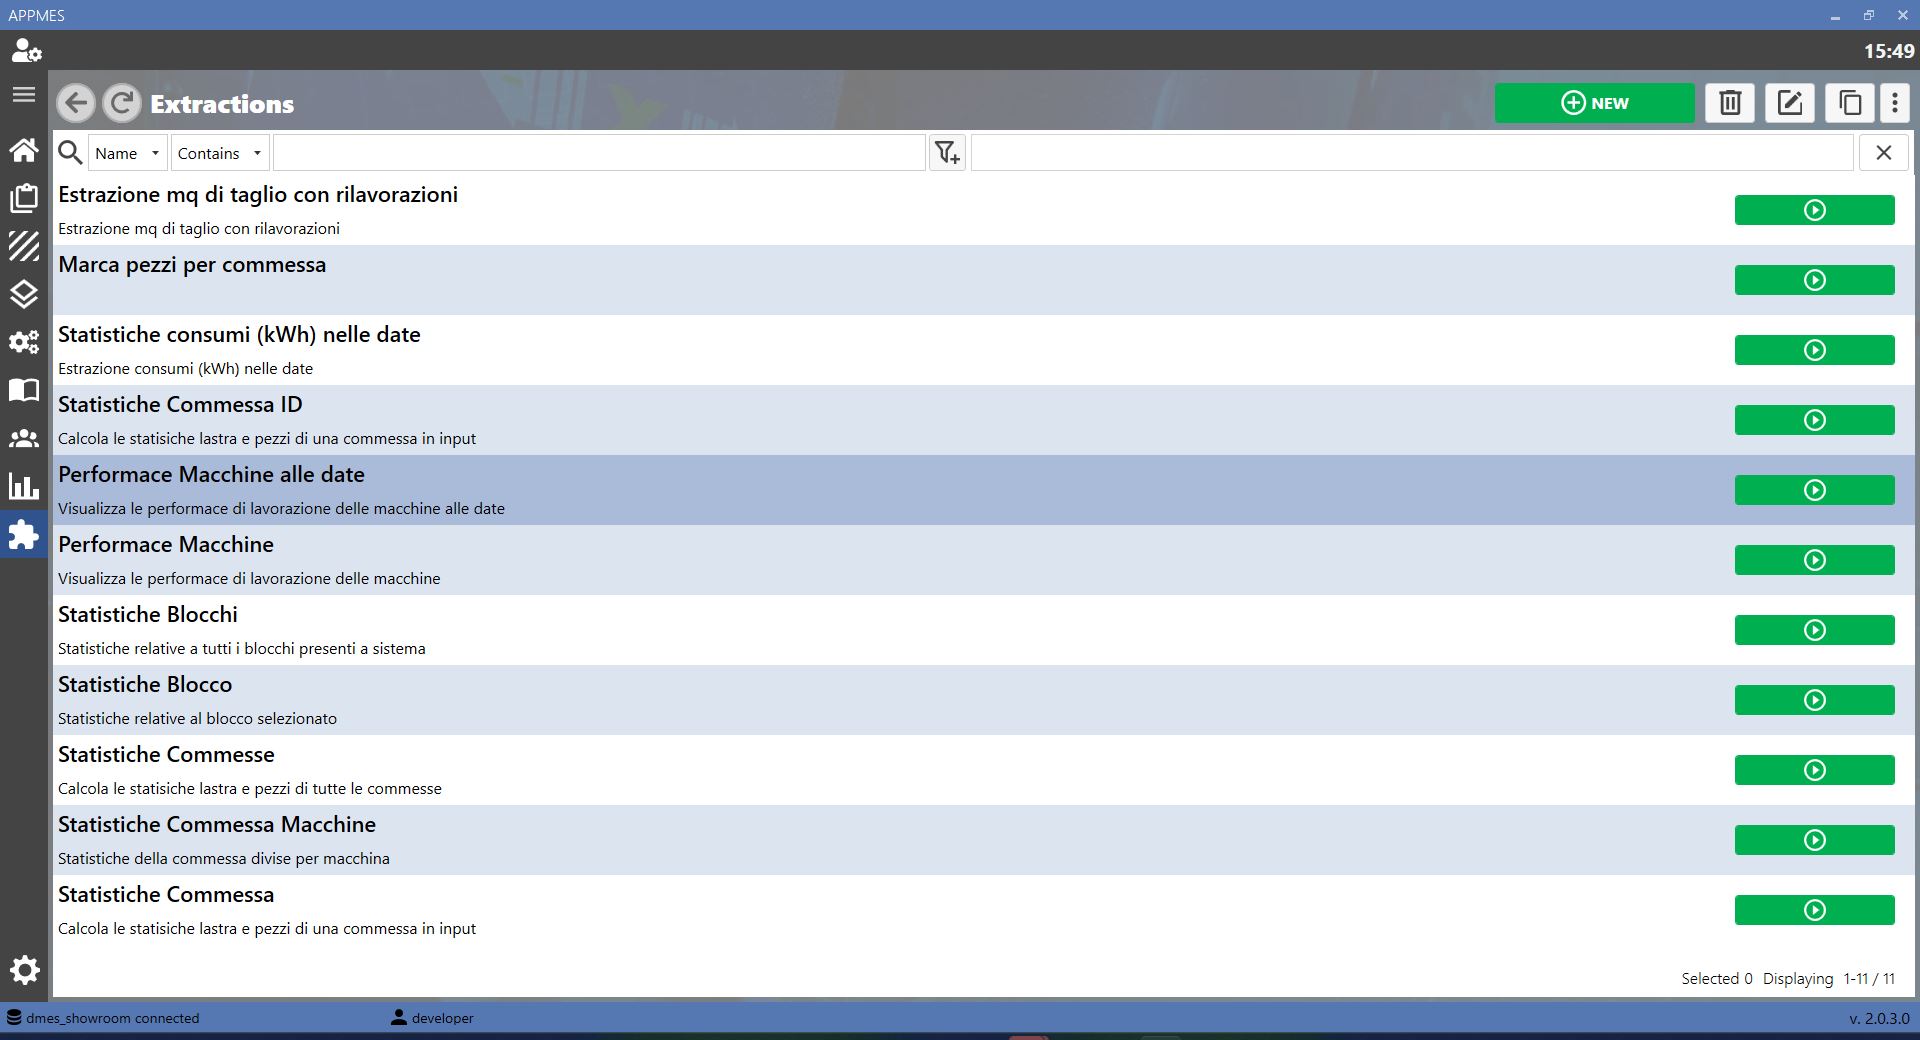
Task: Go to the Home sidebar icon
Action: (24, 150)
